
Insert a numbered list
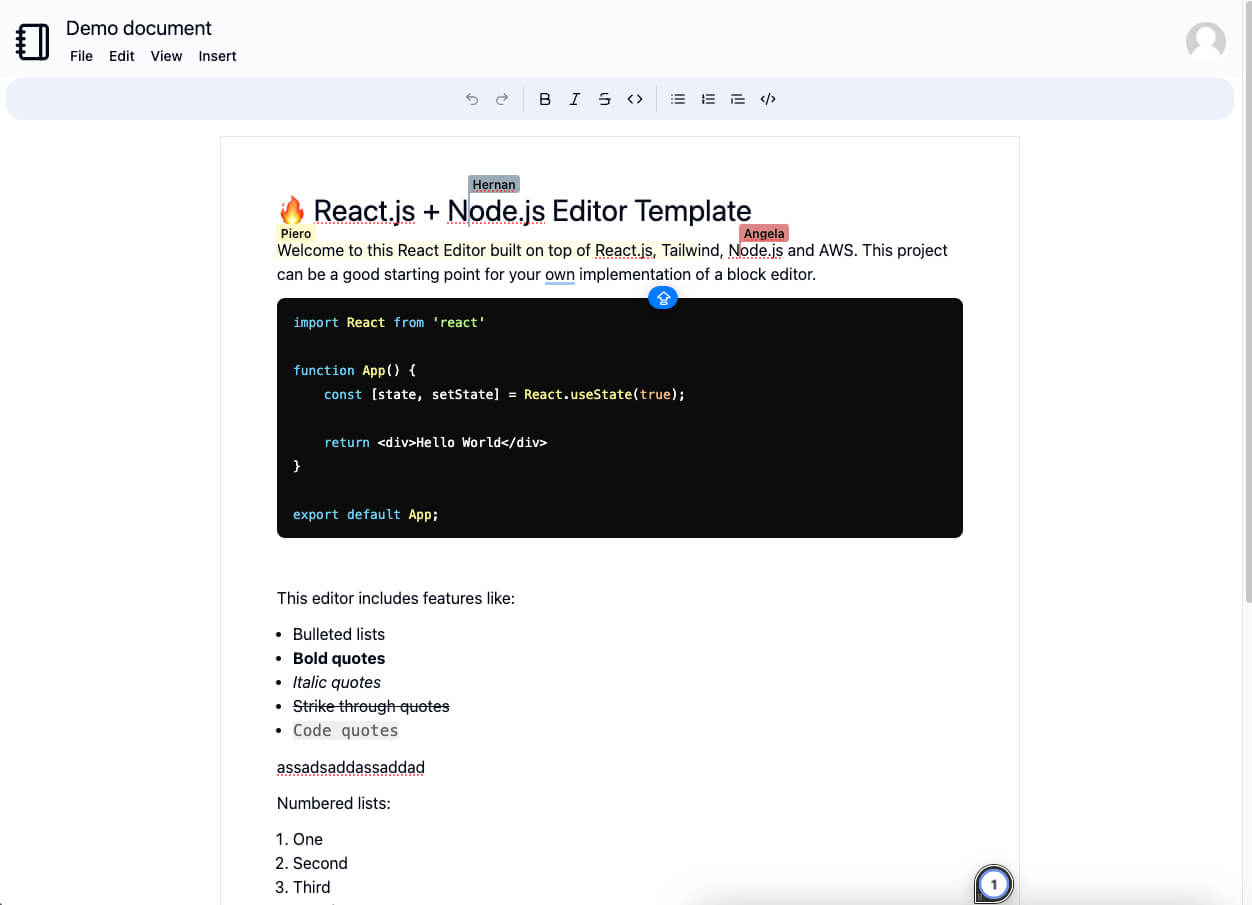(708, 99)
